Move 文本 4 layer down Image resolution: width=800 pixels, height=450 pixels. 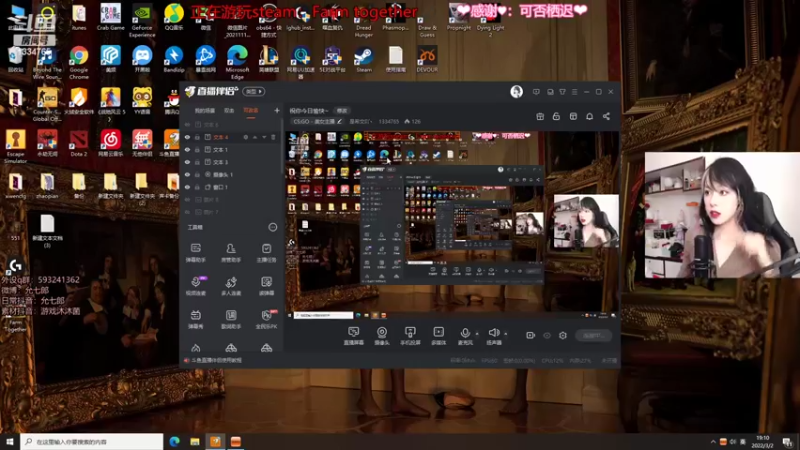click(264, 137)
